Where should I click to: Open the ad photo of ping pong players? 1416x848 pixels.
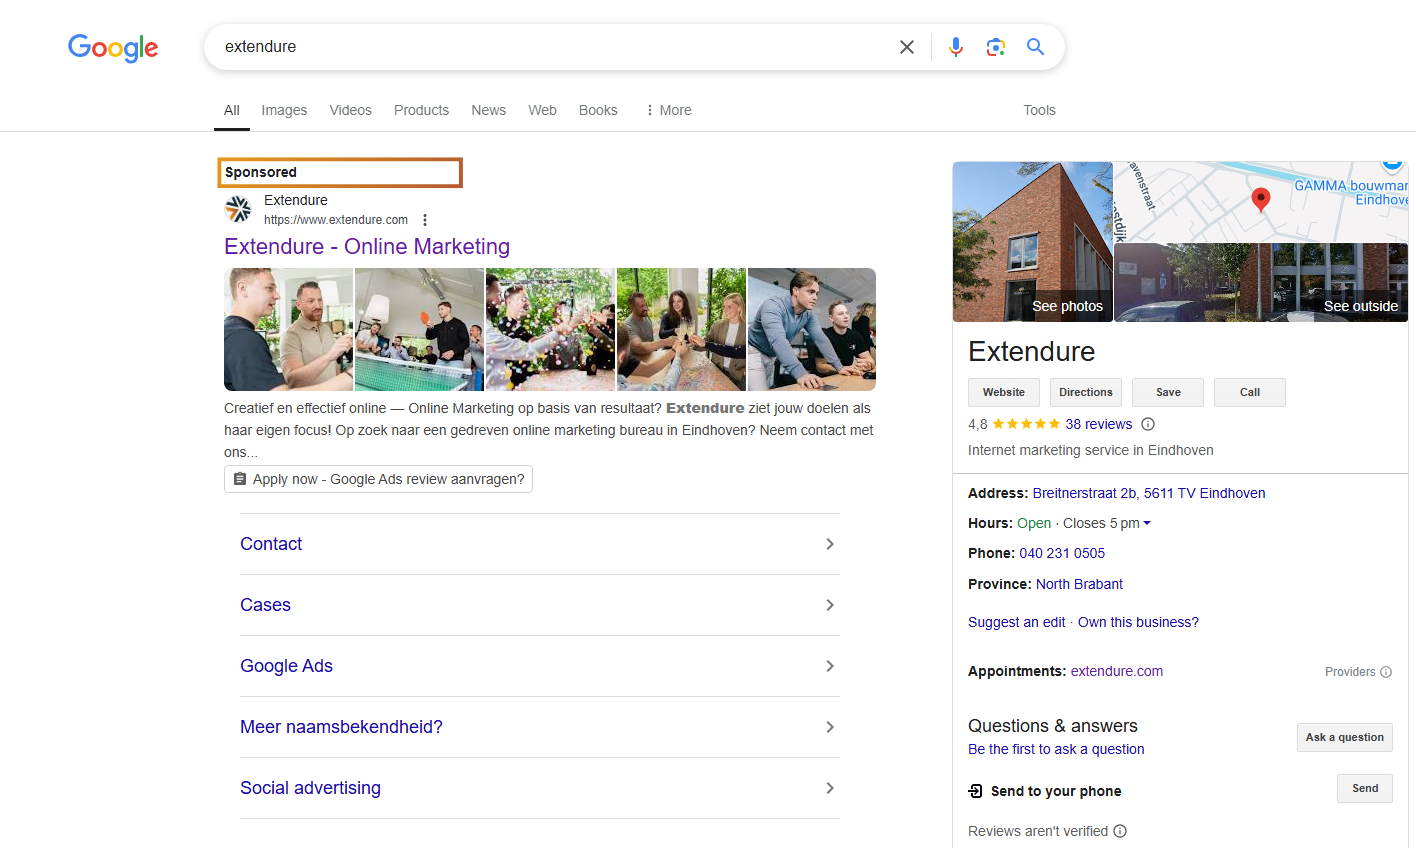pos(419,329)
